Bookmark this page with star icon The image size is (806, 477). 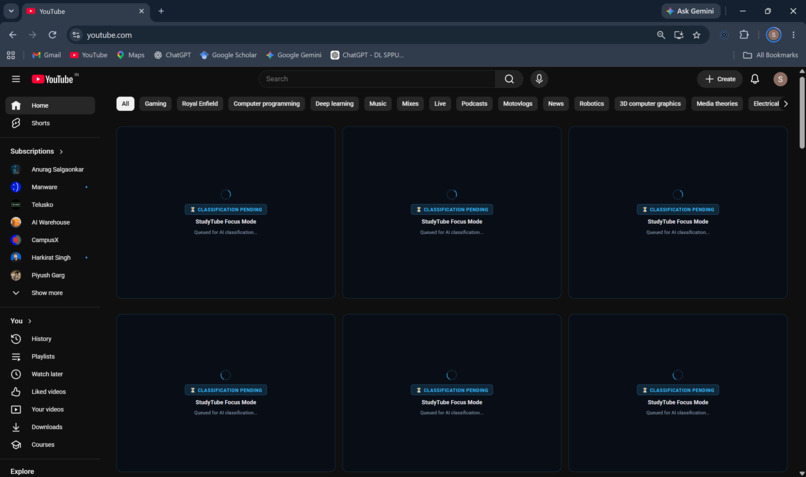click(x=697, y=35)
